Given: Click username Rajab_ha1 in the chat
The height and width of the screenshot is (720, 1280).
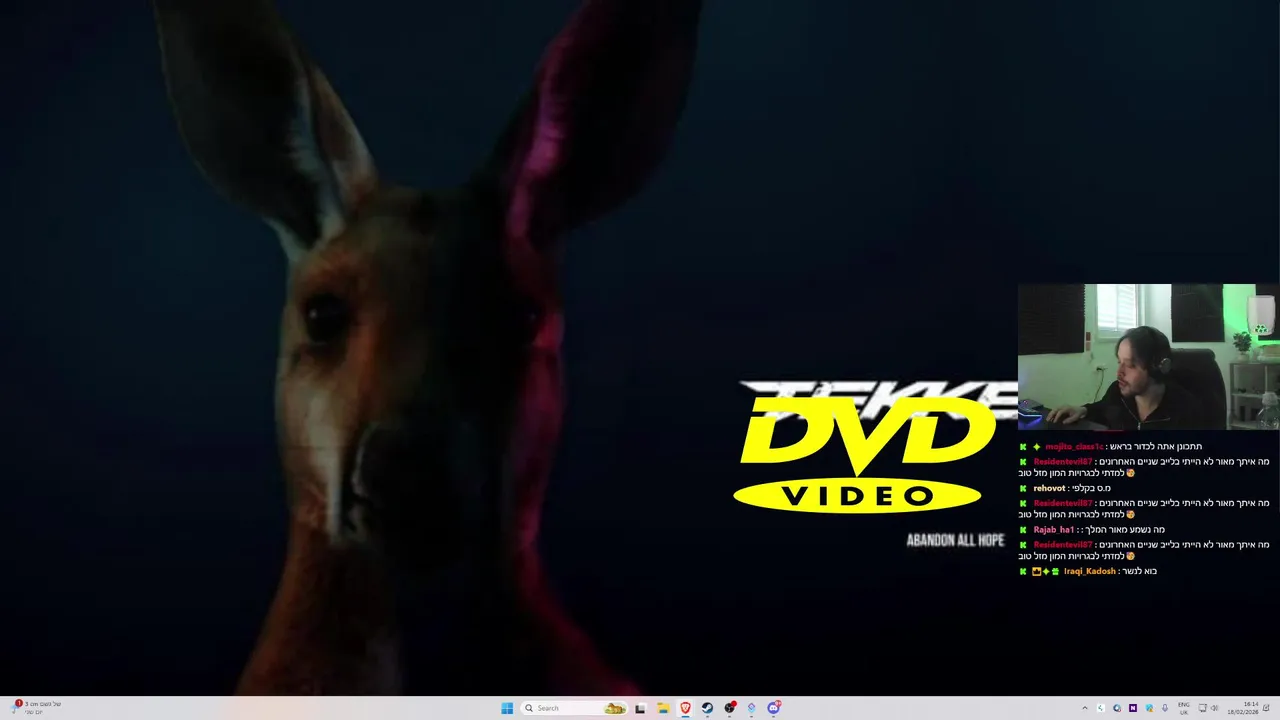Looking at the screenshot, I should [1054, 530].
